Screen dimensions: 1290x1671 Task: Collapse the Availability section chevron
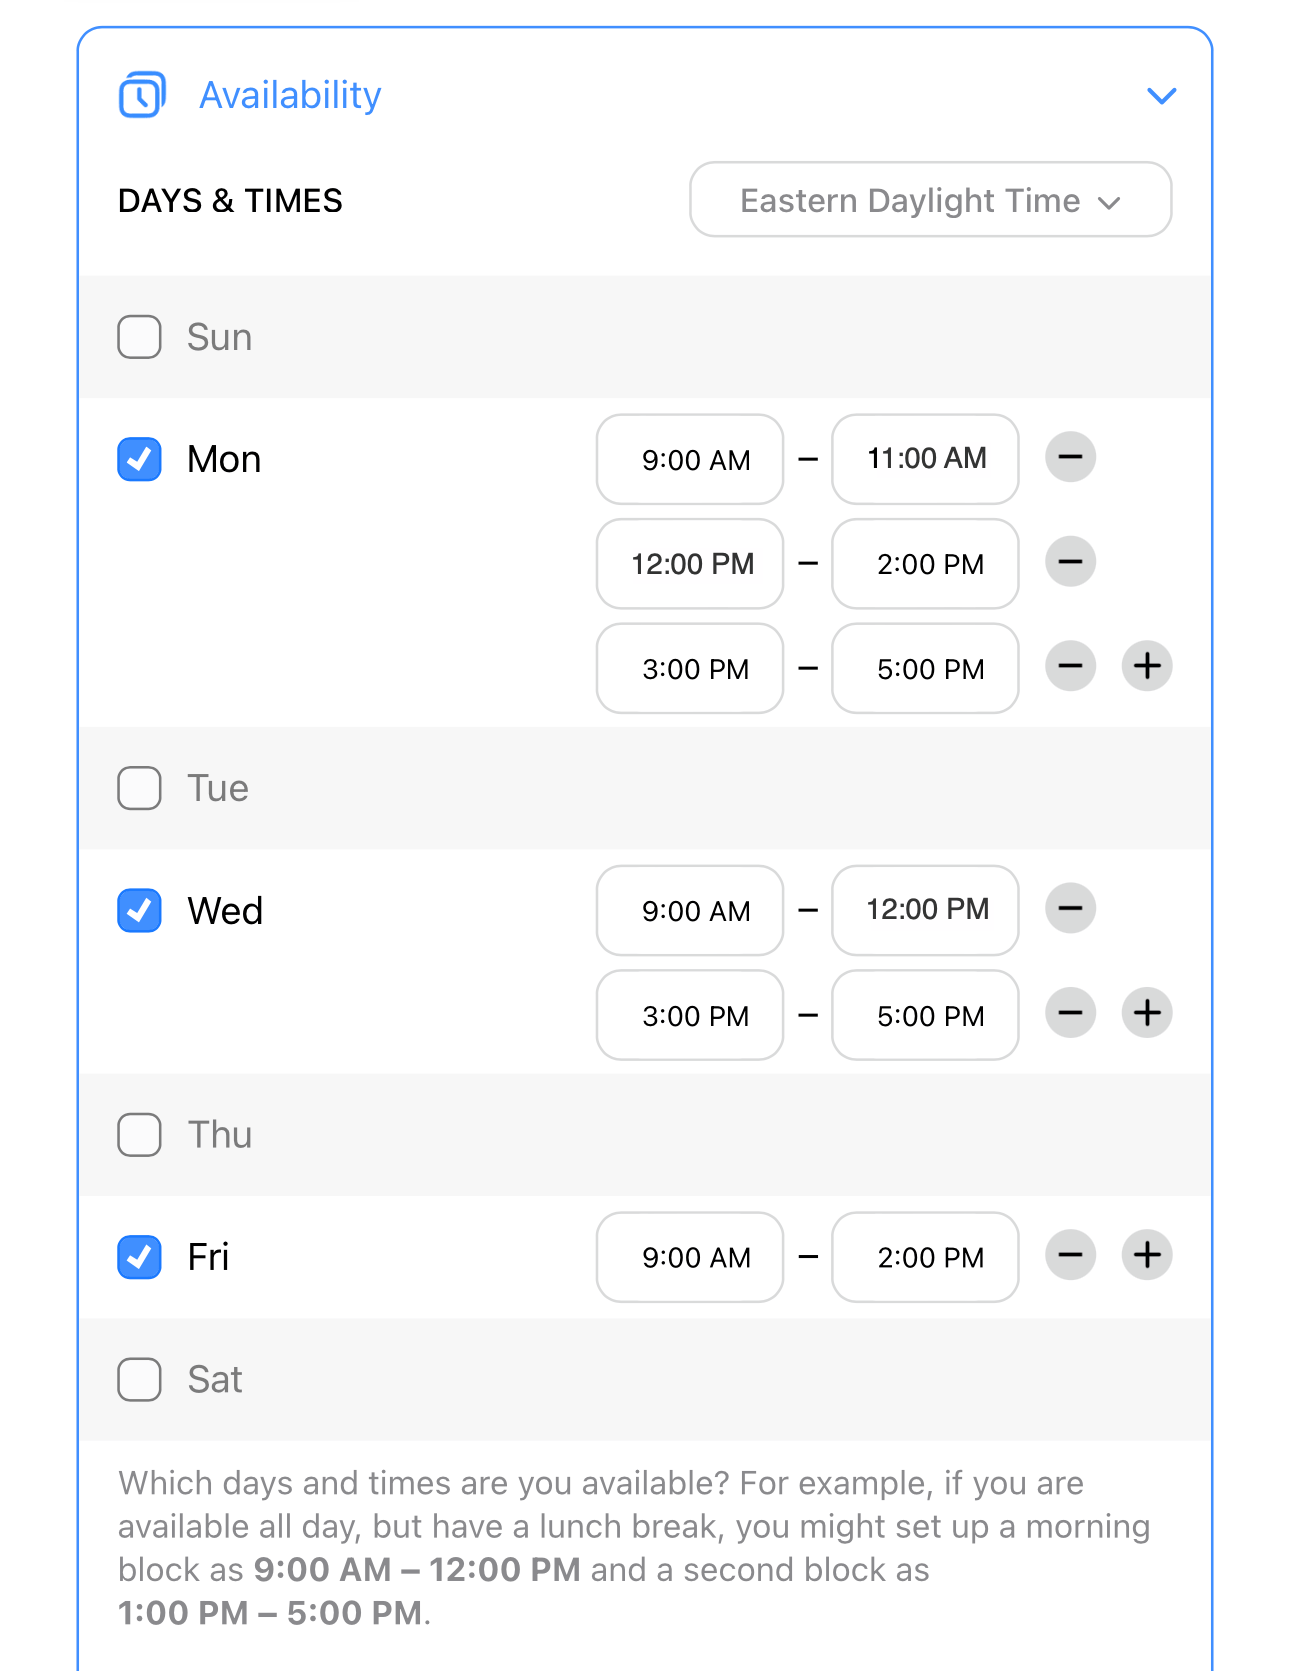1161,96
